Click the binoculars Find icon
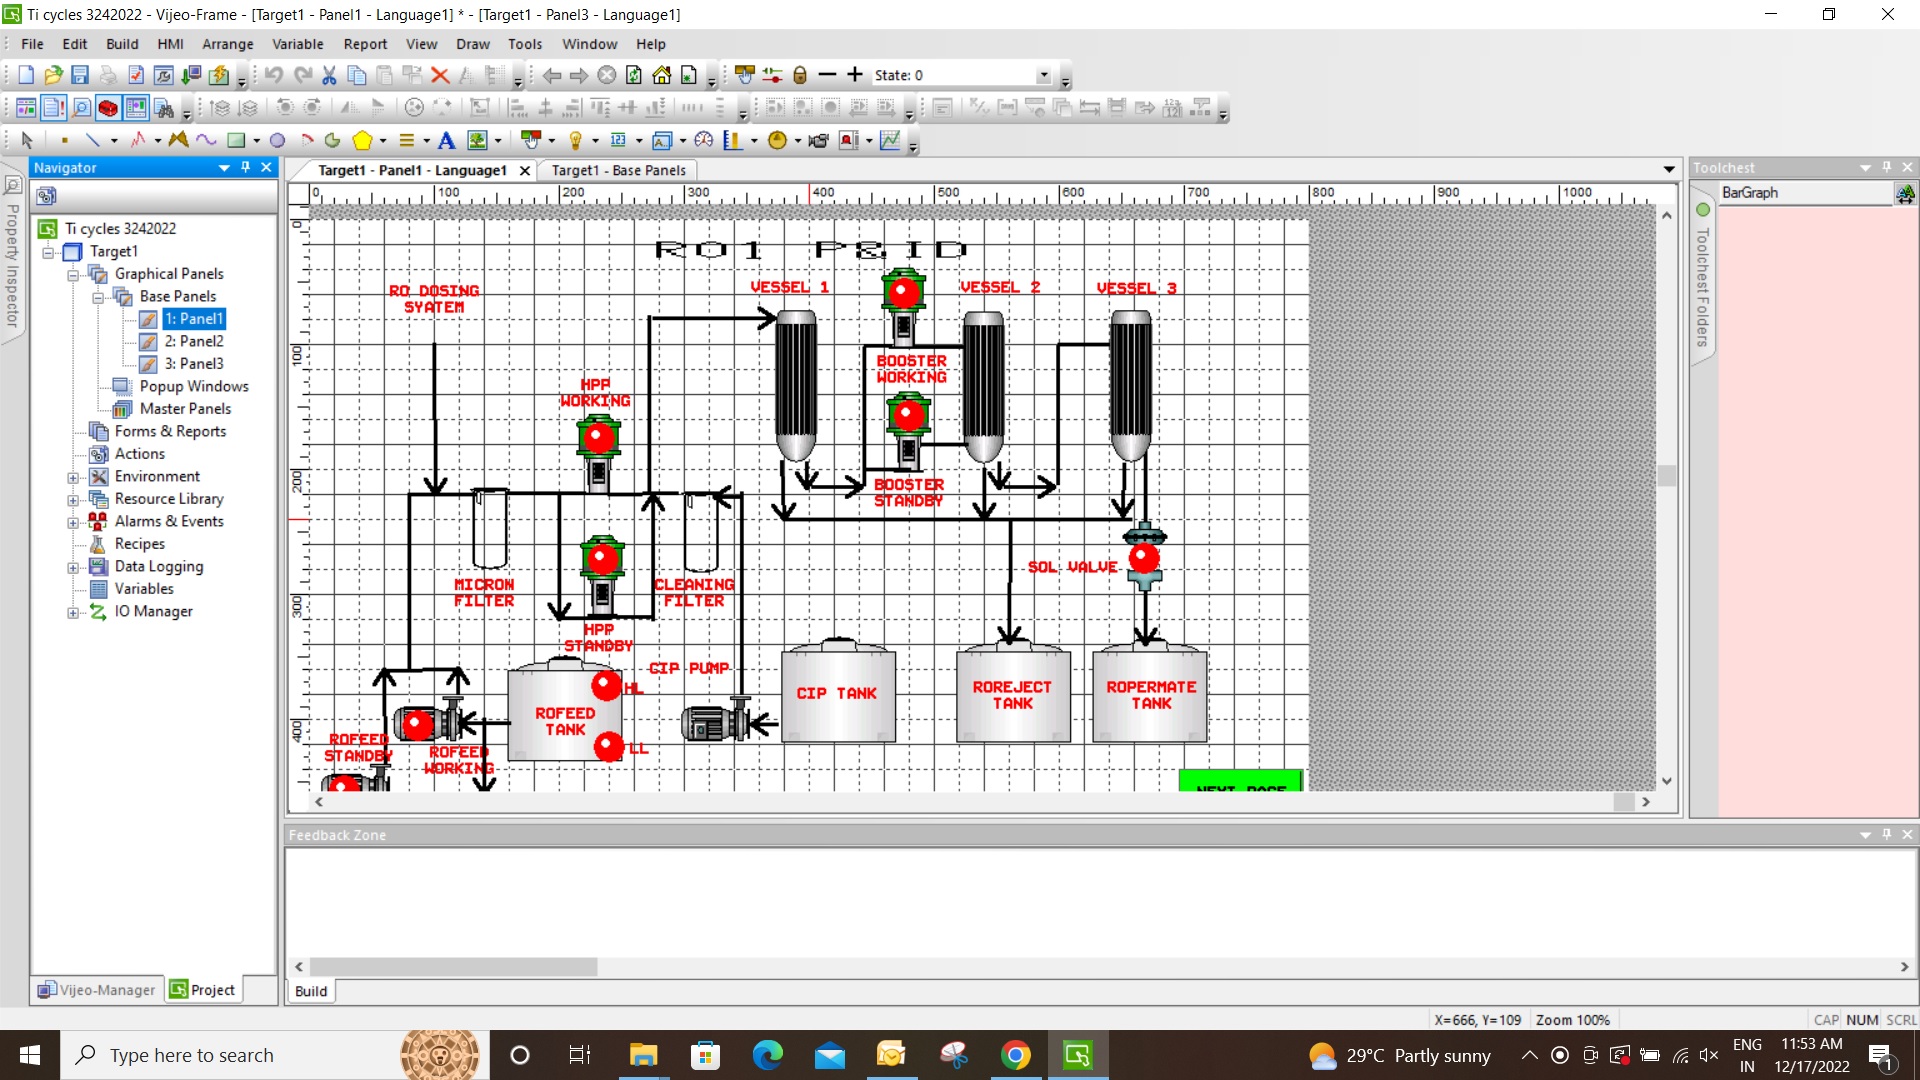The image size is (1920, 1080). pos(165,108)
